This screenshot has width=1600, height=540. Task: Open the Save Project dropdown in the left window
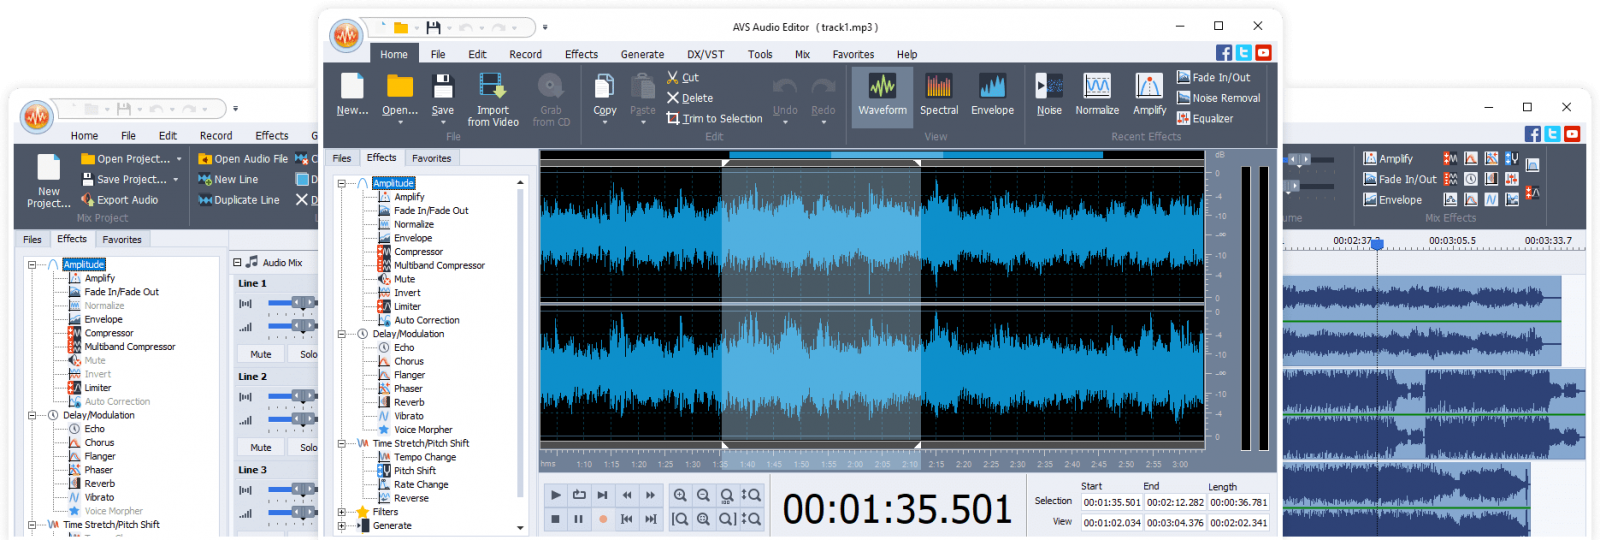176,180
